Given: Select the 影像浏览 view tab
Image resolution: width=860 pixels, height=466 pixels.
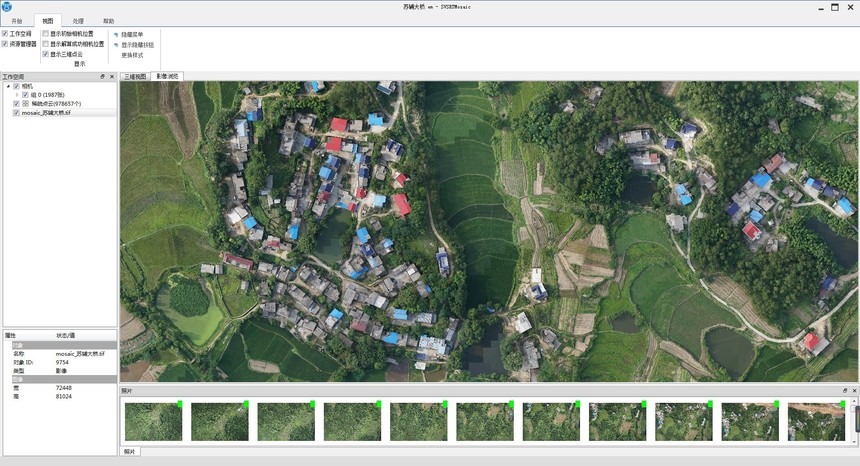Looking at the screenshot, I should 167,76.
